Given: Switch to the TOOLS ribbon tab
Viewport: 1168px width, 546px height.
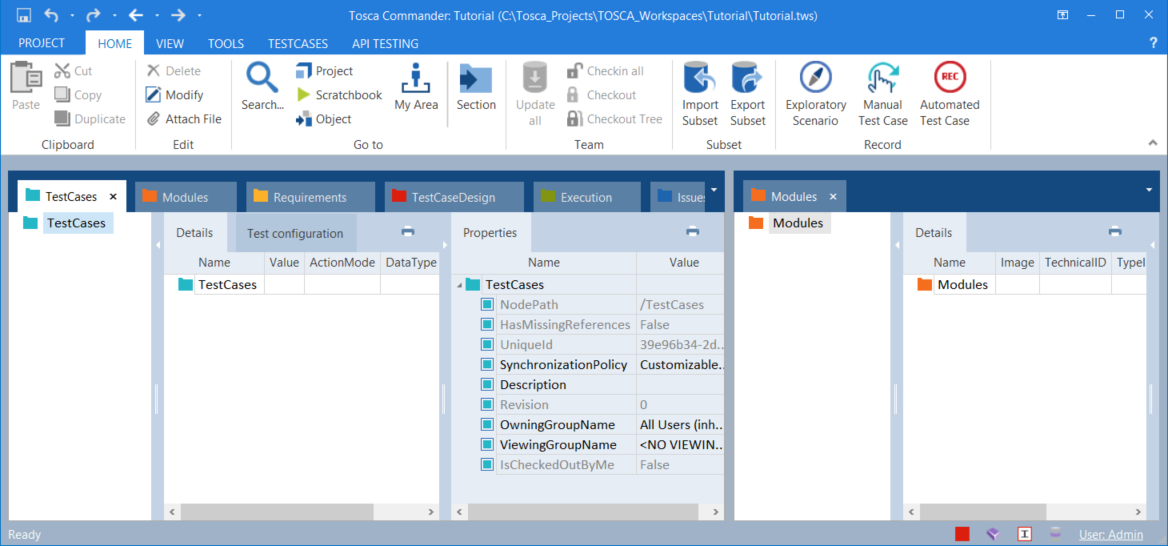Looking at the screenshot, I should click(226, 43).
